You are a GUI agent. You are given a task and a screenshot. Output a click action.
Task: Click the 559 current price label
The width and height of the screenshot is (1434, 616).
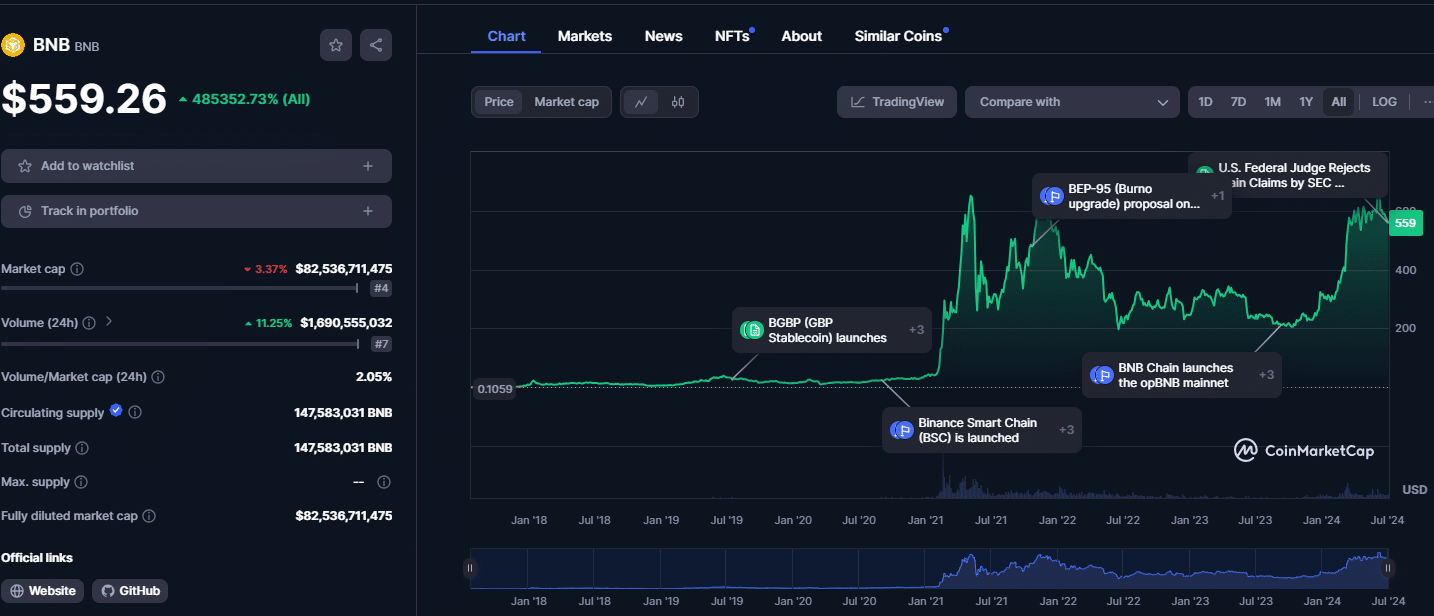pos(1405,223)
